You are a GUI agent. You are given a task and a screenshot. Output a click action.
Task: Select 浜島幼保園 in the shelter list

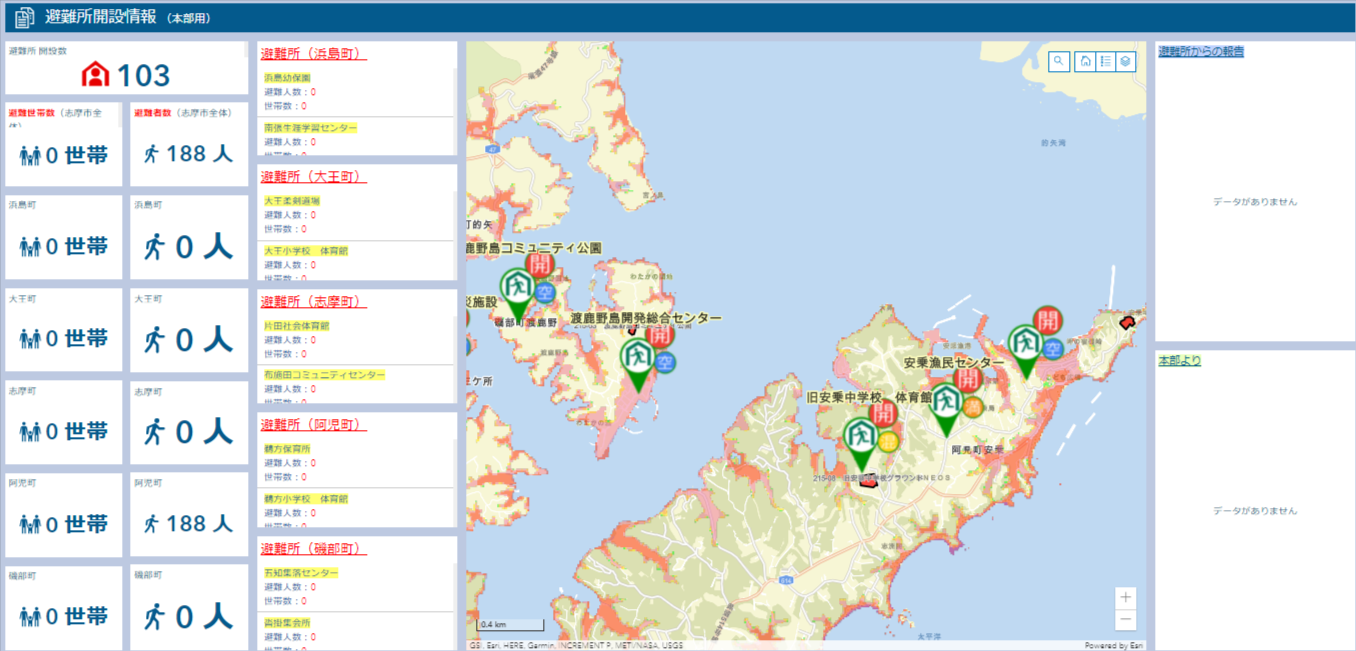pos(287,77)
